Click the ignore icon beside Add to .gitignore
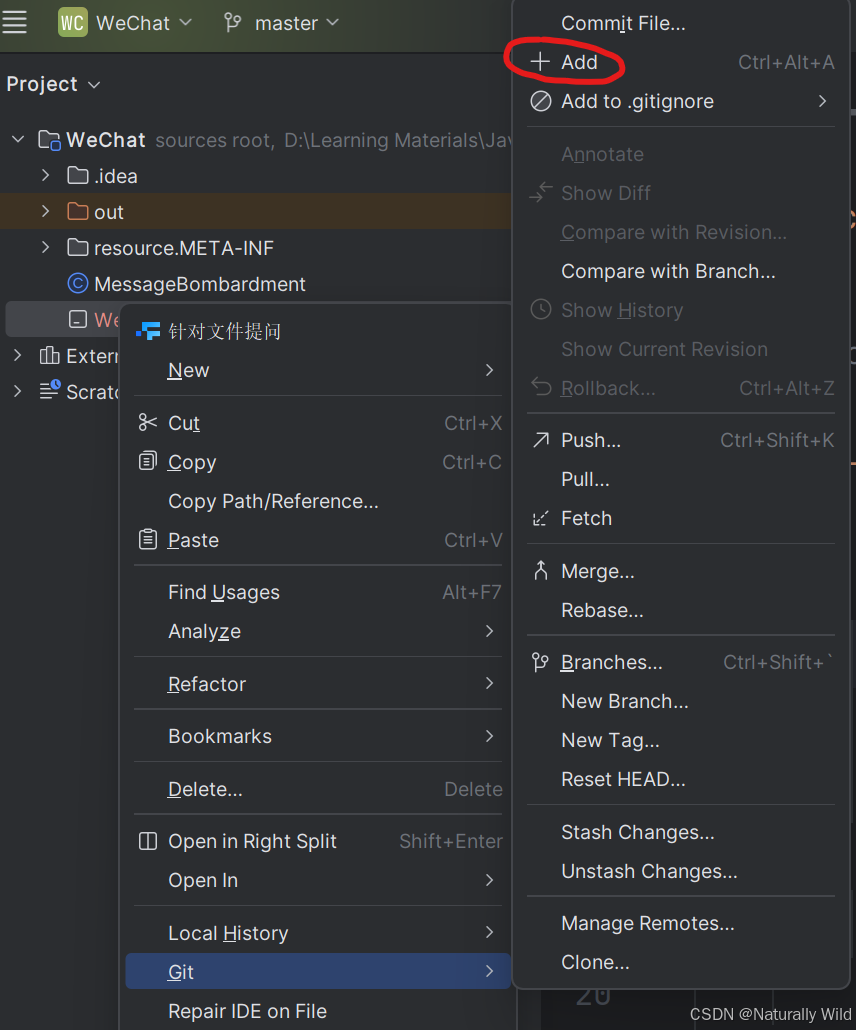The width and height of the screenshot is (856, 1030). coord(541,101)
